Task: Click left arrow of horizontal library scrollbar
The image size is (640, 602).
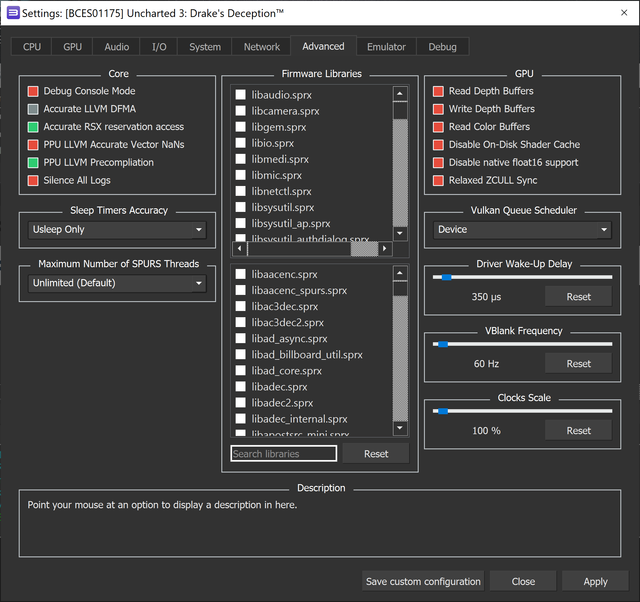Action: (x=240, y=248)
